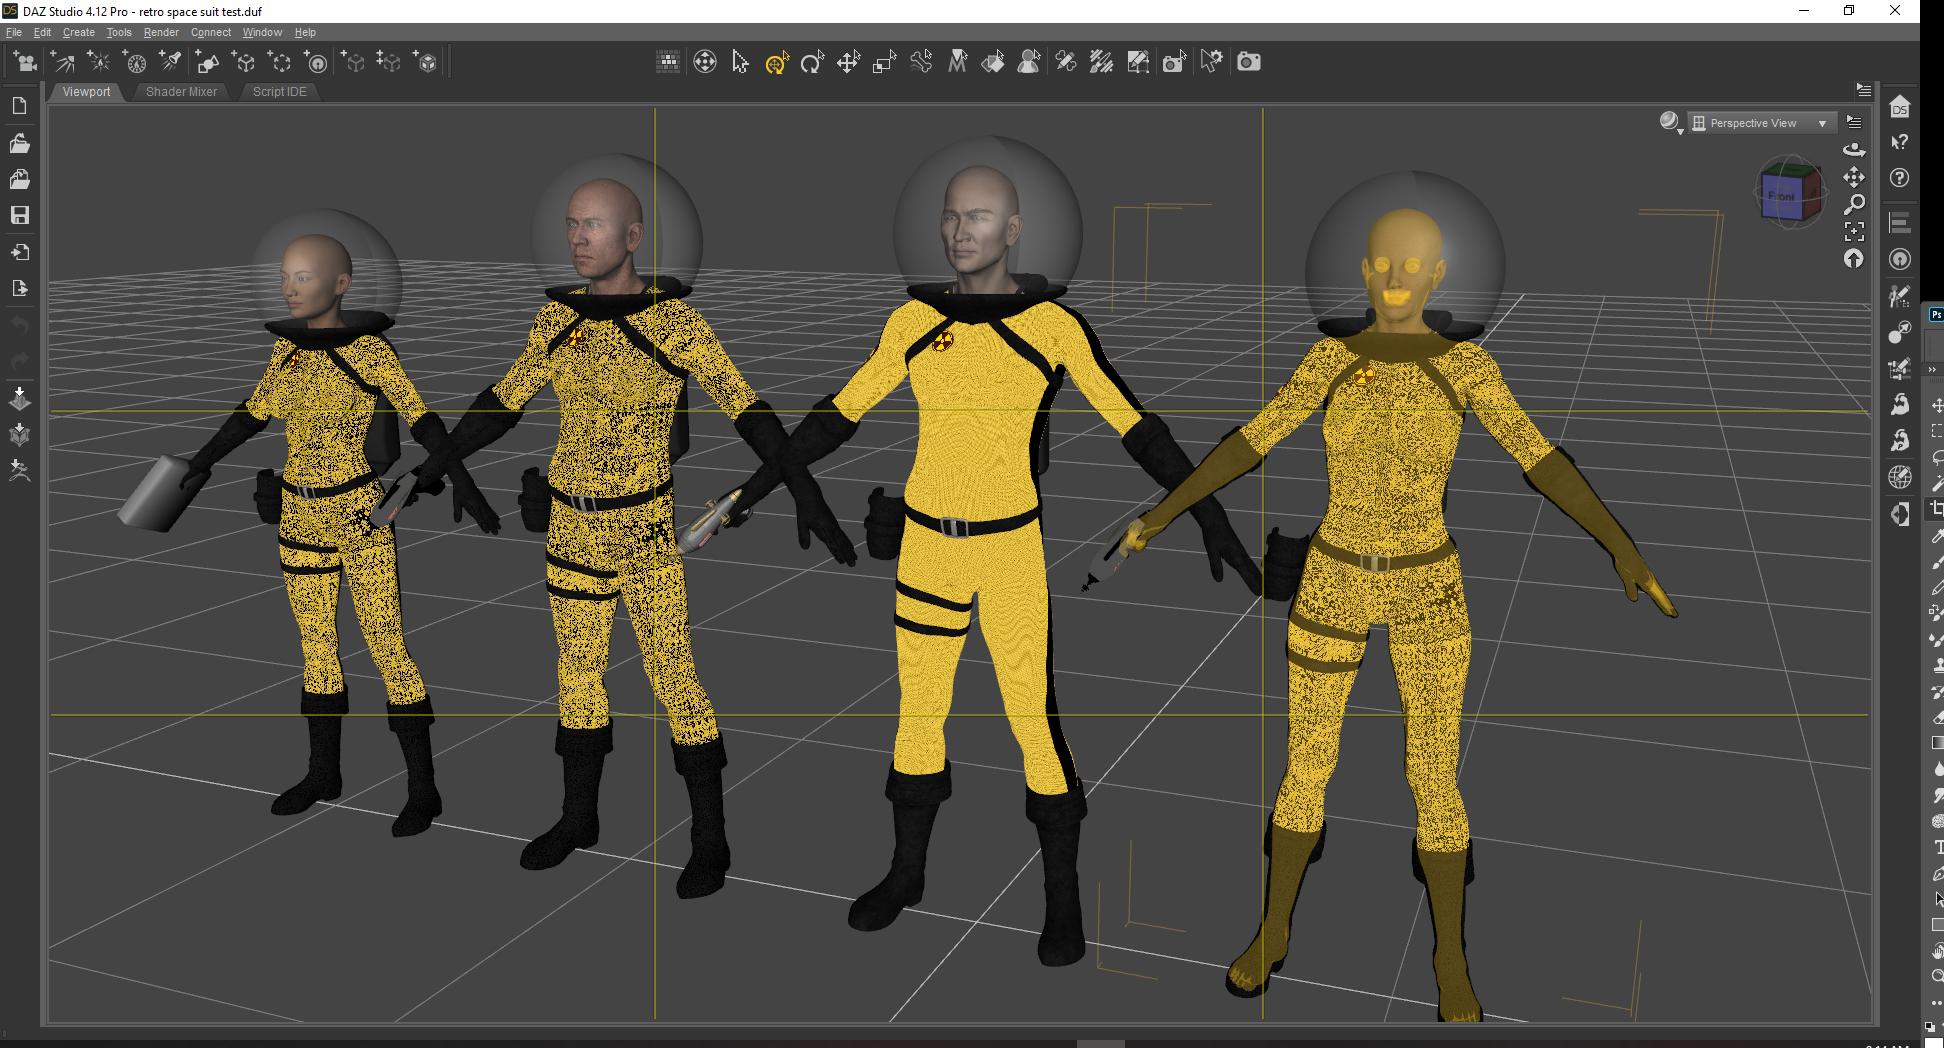This screenshot has width=1944, height=1048.
Task: Activate the Scale tool
Action: (884, 63)
